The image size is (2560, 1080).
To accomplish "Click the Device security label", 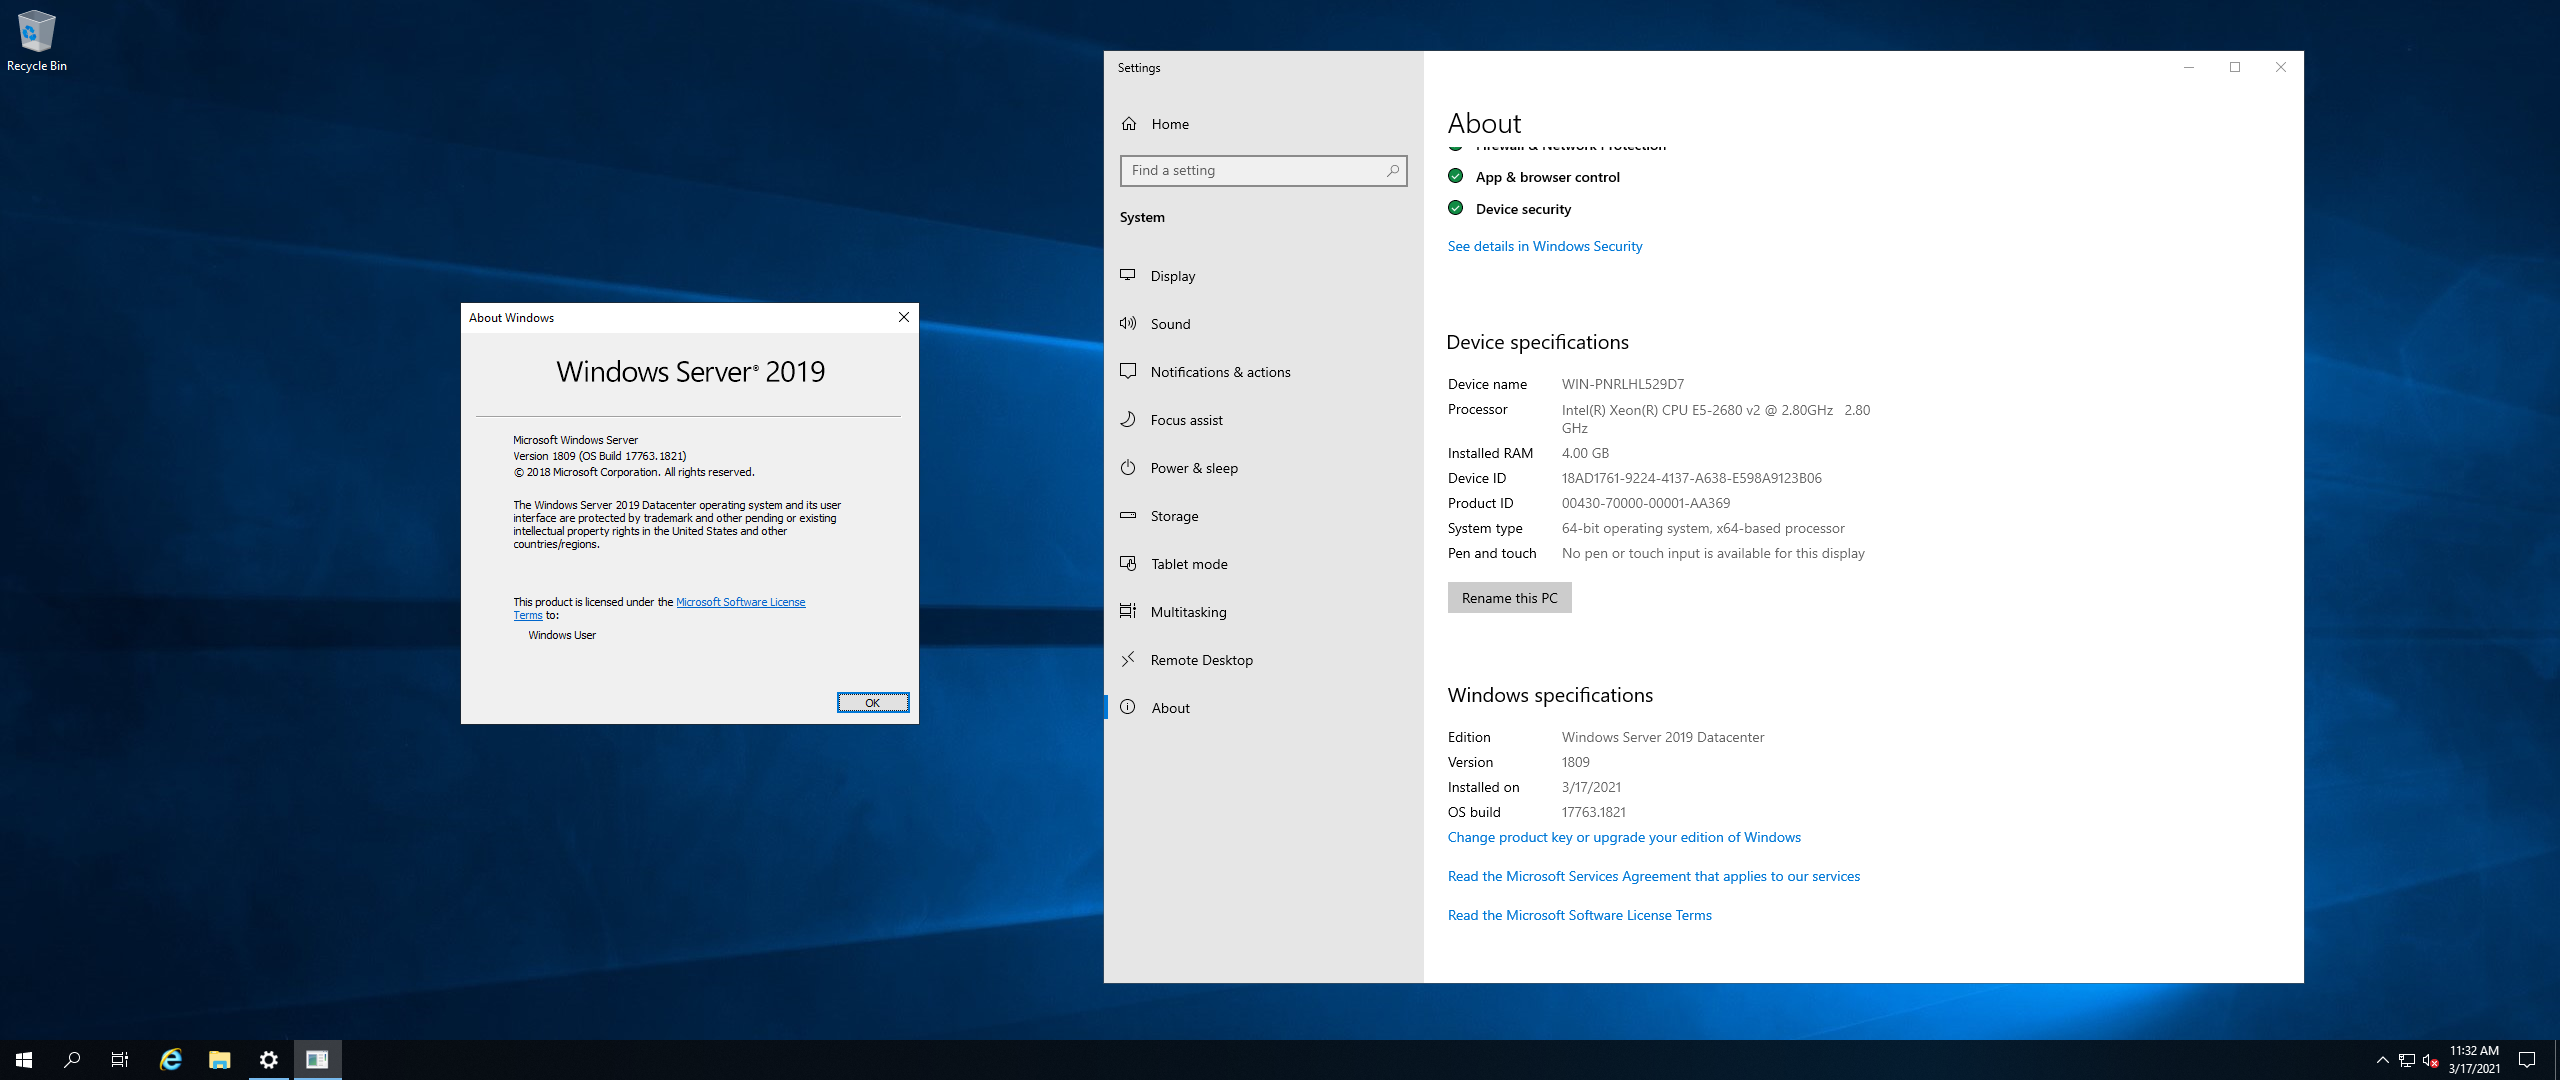I will pos(1523,209).
